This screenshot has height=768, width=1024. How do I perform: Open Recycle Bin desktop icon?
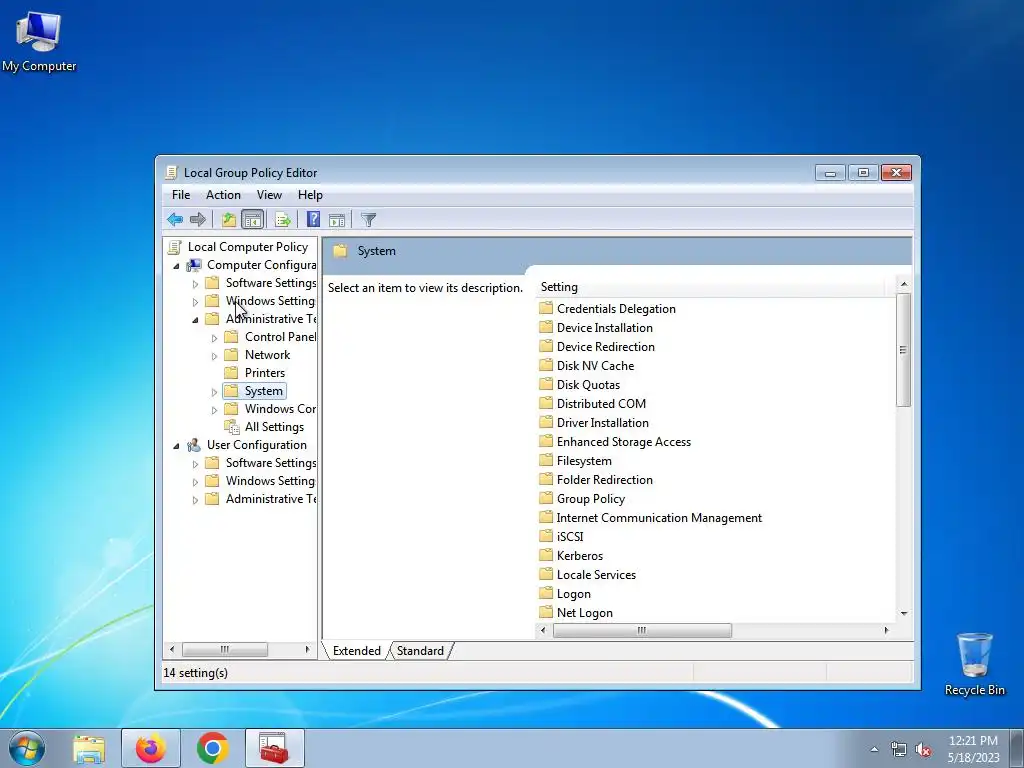[x=974, y=664]
